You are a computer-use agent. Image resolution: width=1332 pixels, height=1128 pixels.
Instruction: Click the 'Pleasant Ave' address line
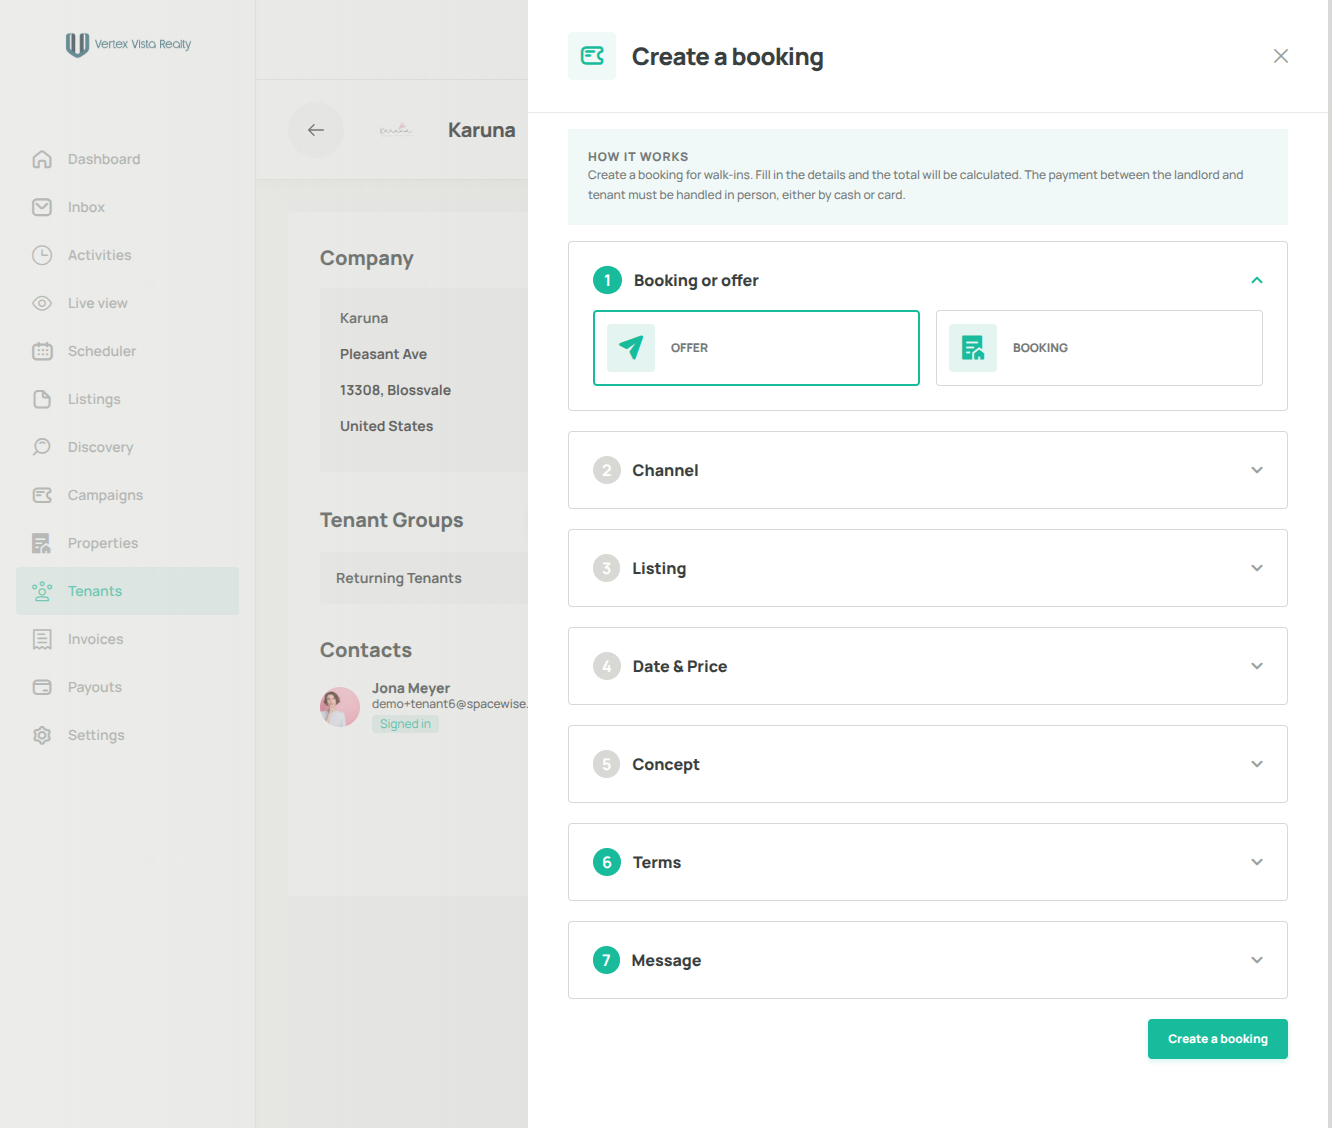tap(383, 354)
